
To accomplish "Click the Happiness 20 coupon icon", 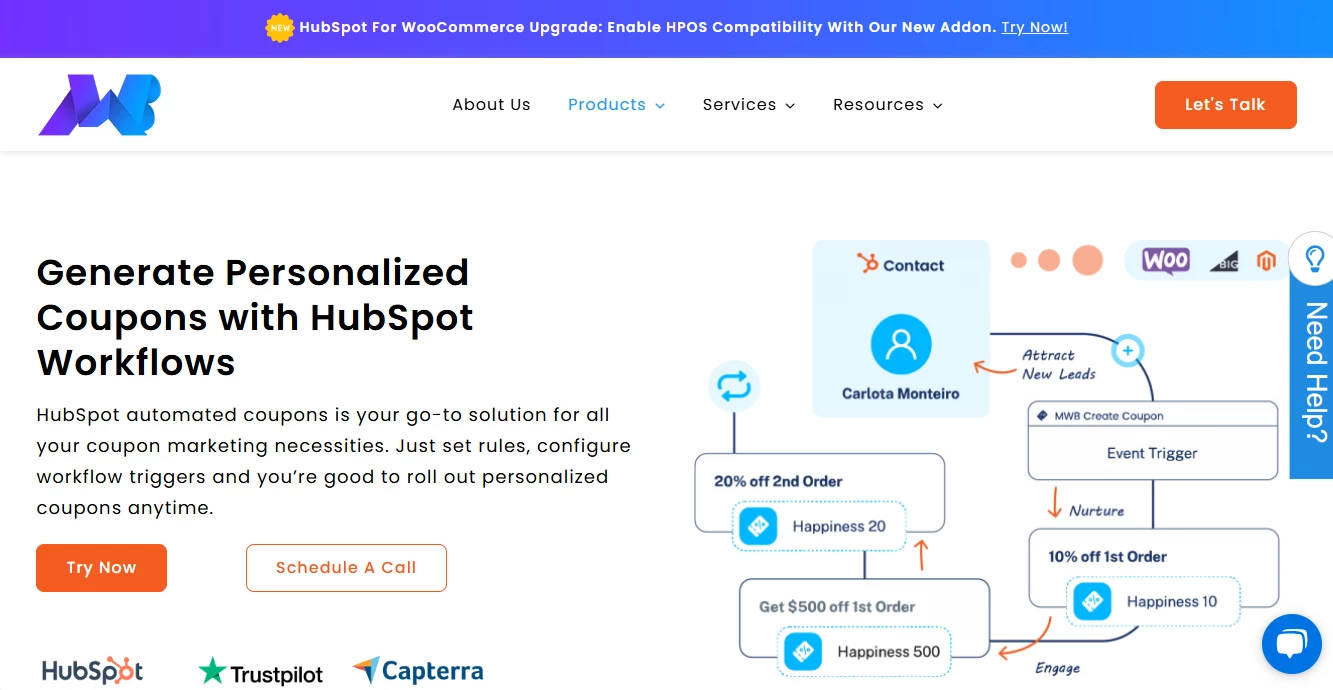I will [758, 527].
